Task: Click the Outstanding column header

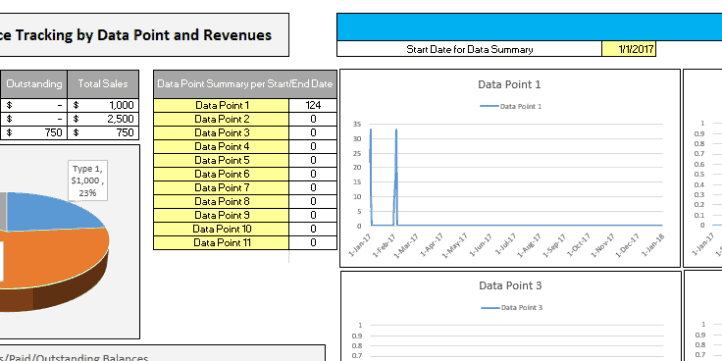Action: [34, 84]
